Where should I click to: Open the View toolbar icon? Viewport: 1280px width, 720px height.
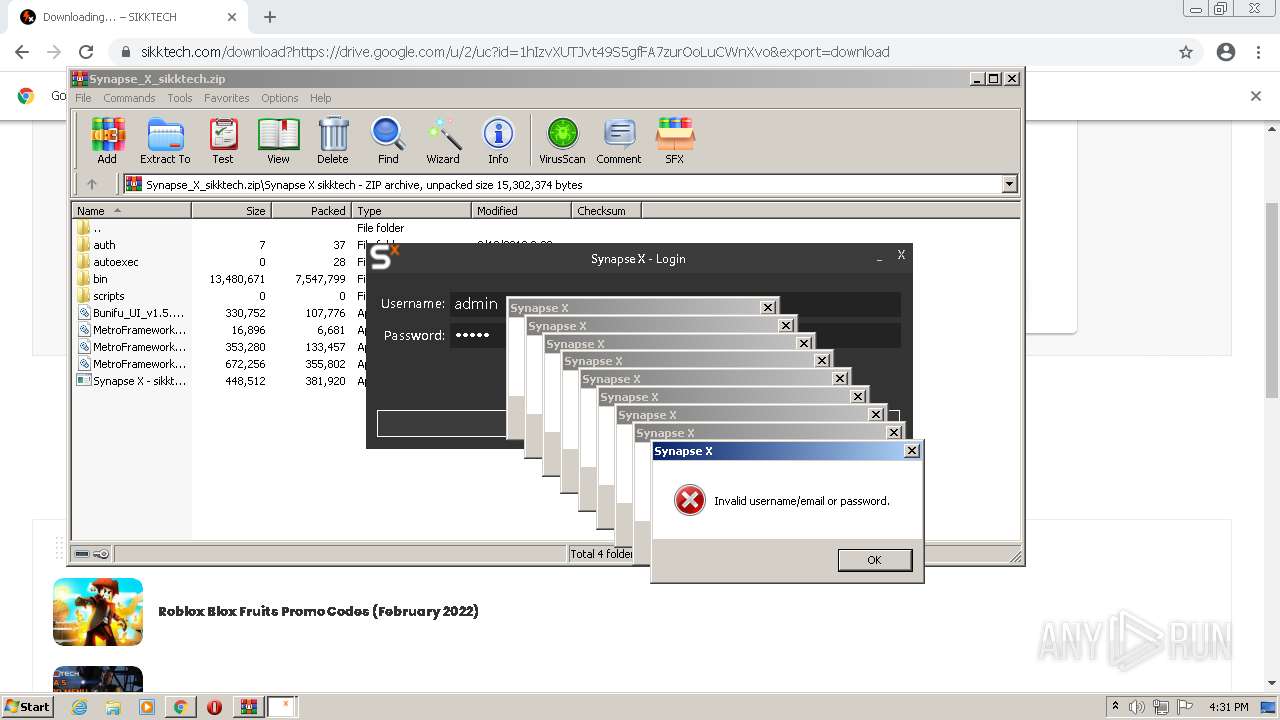(278, 140)
